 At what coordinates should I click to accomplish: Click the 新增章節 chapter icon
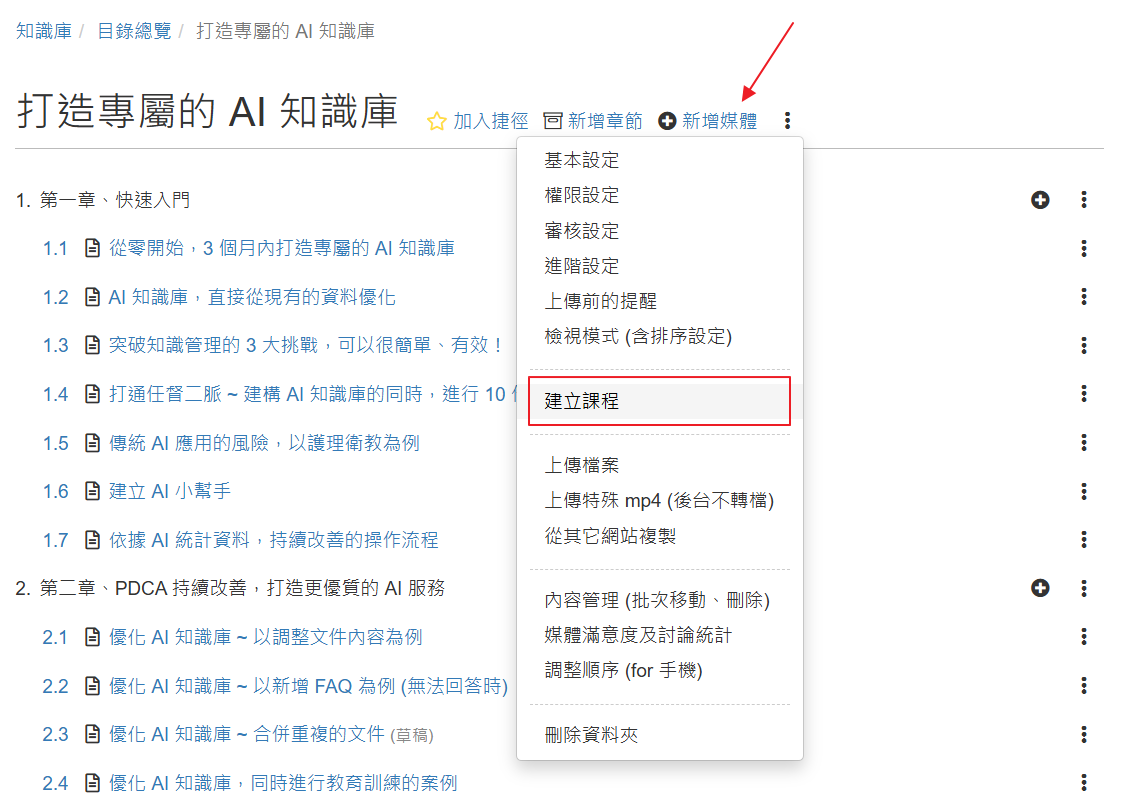[x=553, y=121]
